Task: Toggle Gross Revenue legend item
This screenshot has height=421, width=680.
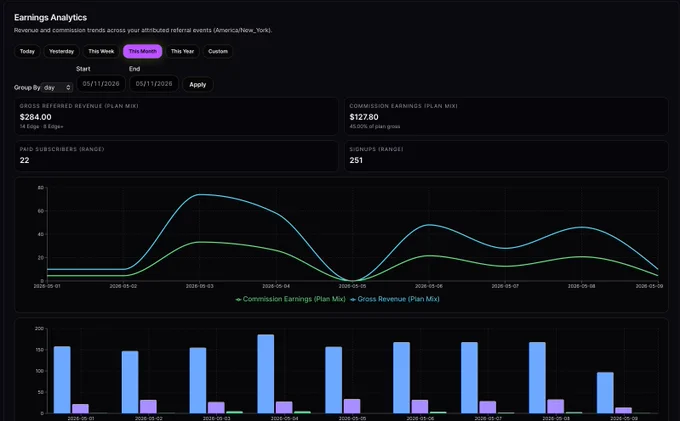Action: [395, 299]
